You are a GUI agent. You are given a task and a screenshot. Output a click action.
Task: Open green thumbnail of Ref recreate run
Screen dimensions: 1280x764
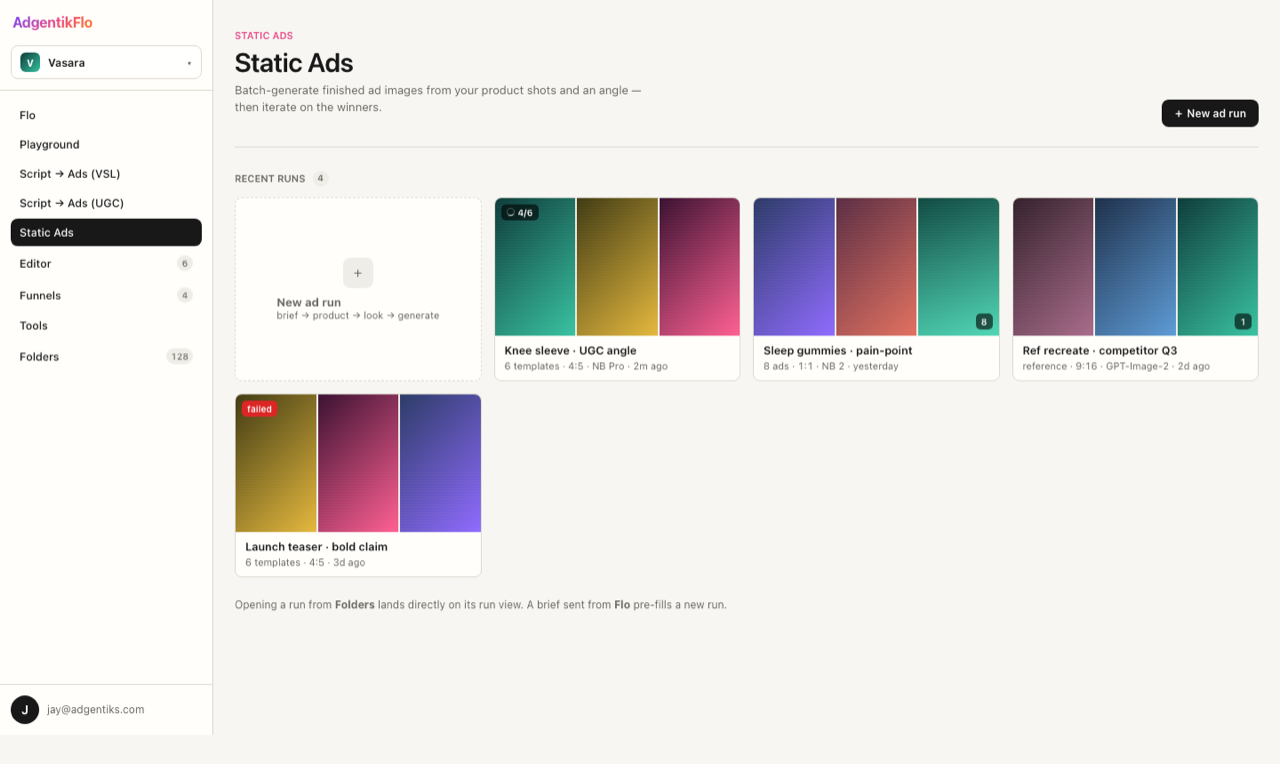(x=1218, y=267)
